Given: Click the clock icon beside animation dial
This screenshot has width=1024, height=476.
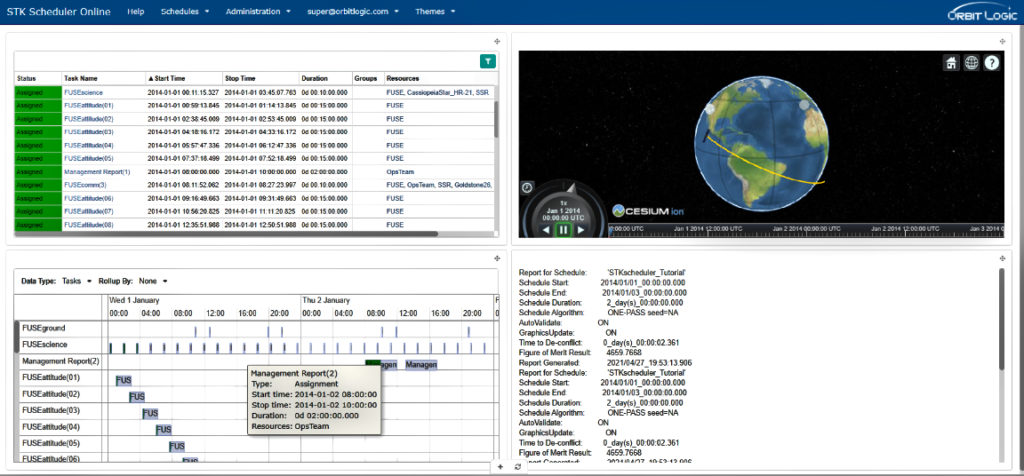Looking at the screenshot, I should pyautogui.click(x=527, y=186).
